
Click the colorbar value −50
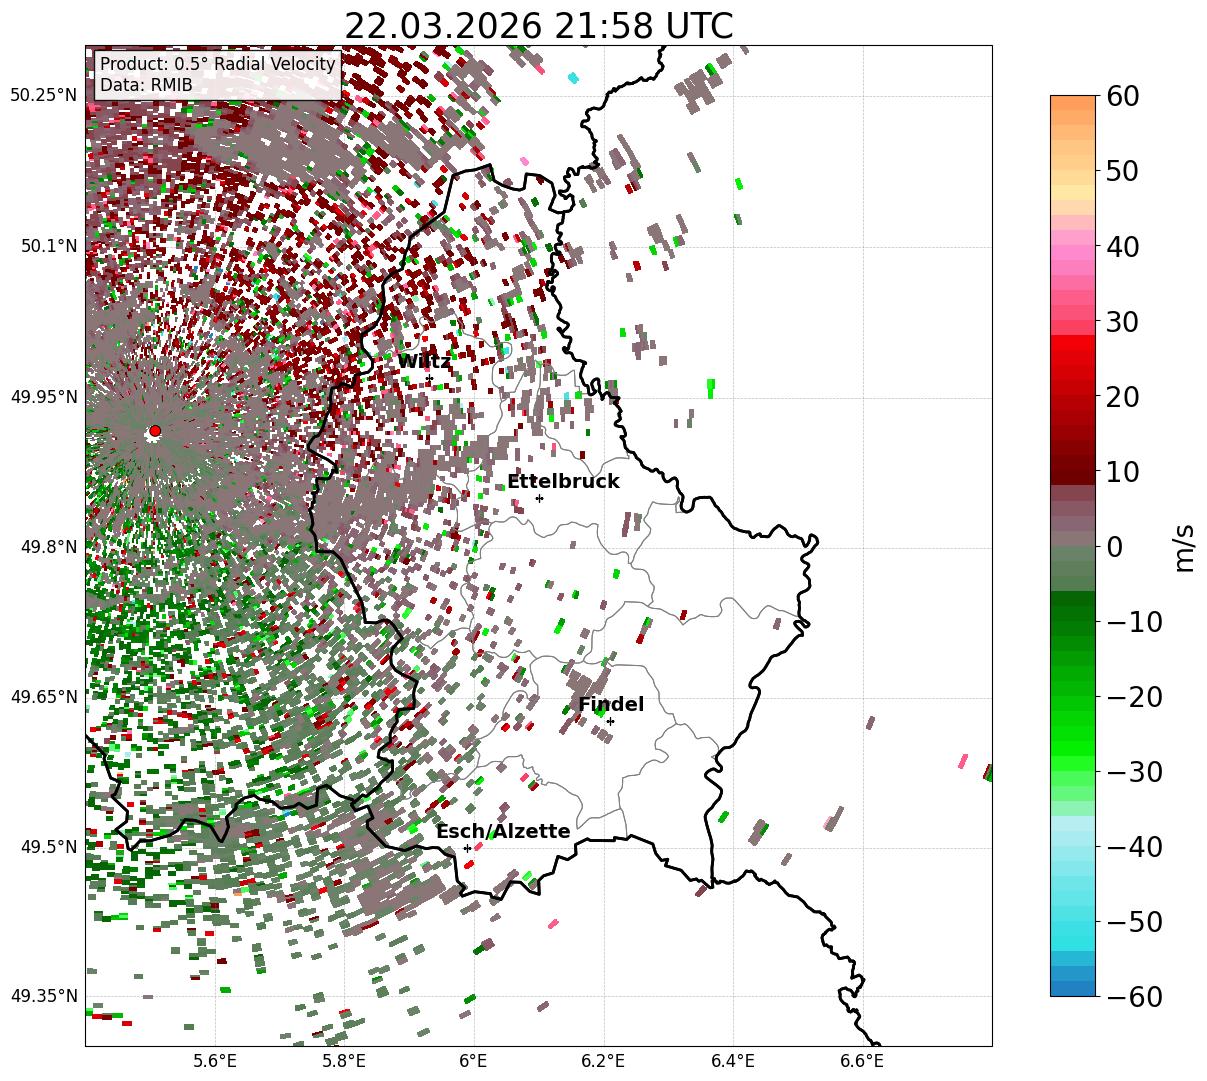[x=1134, y=922]
